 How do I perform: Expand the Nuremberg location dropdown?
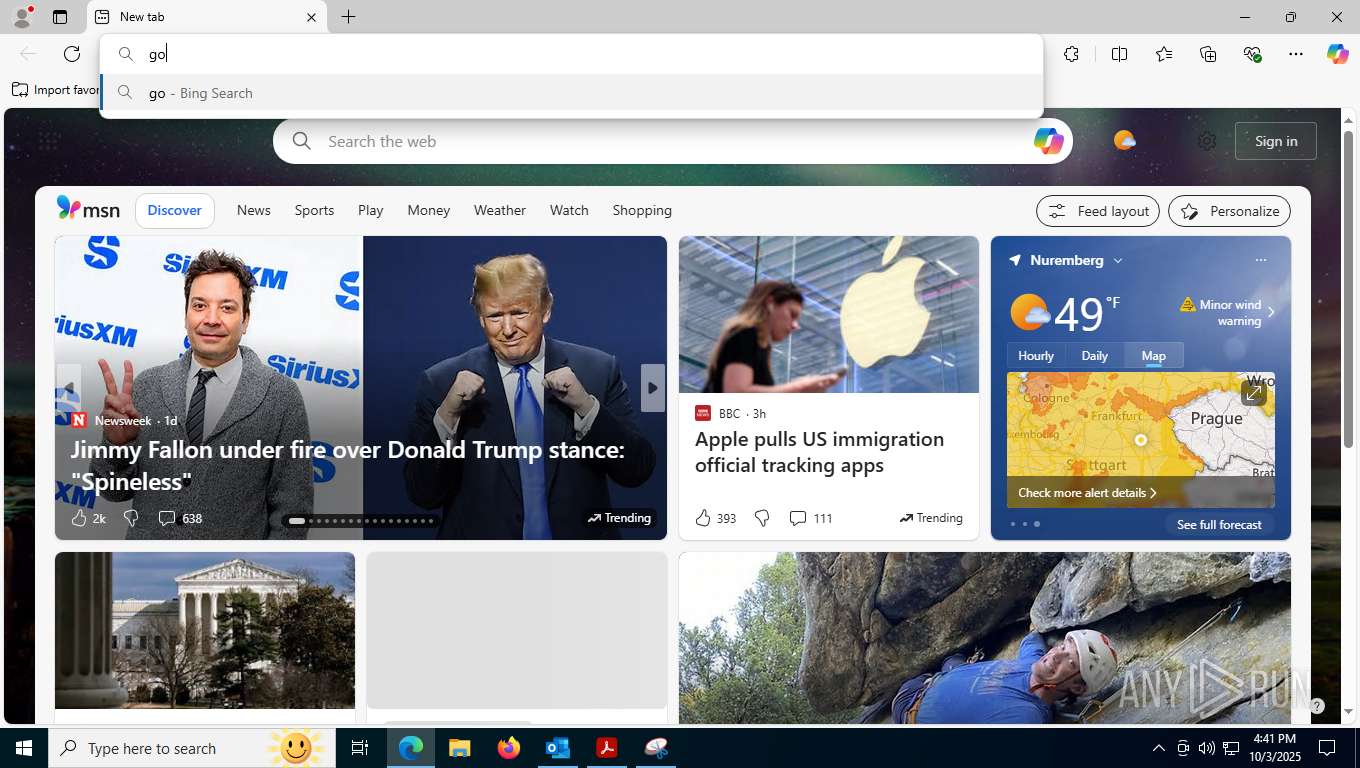(x=1118, y=260)
